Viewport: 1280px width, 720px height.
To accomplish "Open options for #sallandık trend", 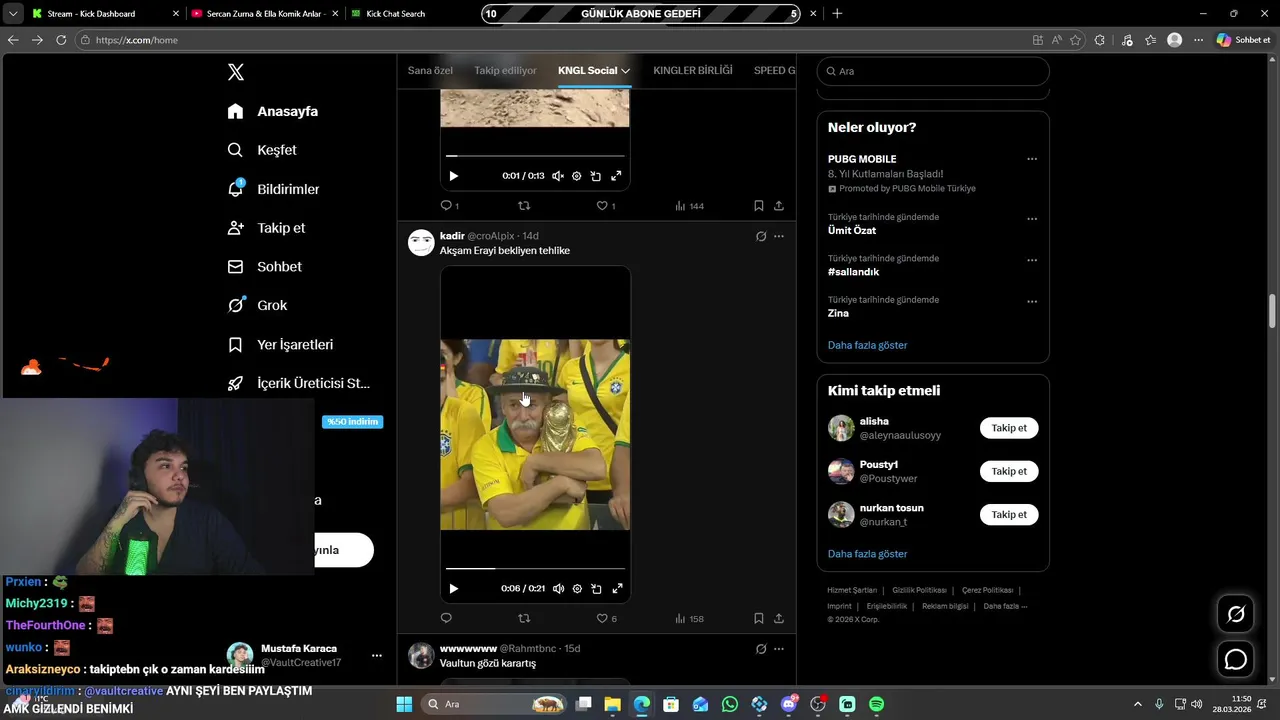I will 1032,260.
